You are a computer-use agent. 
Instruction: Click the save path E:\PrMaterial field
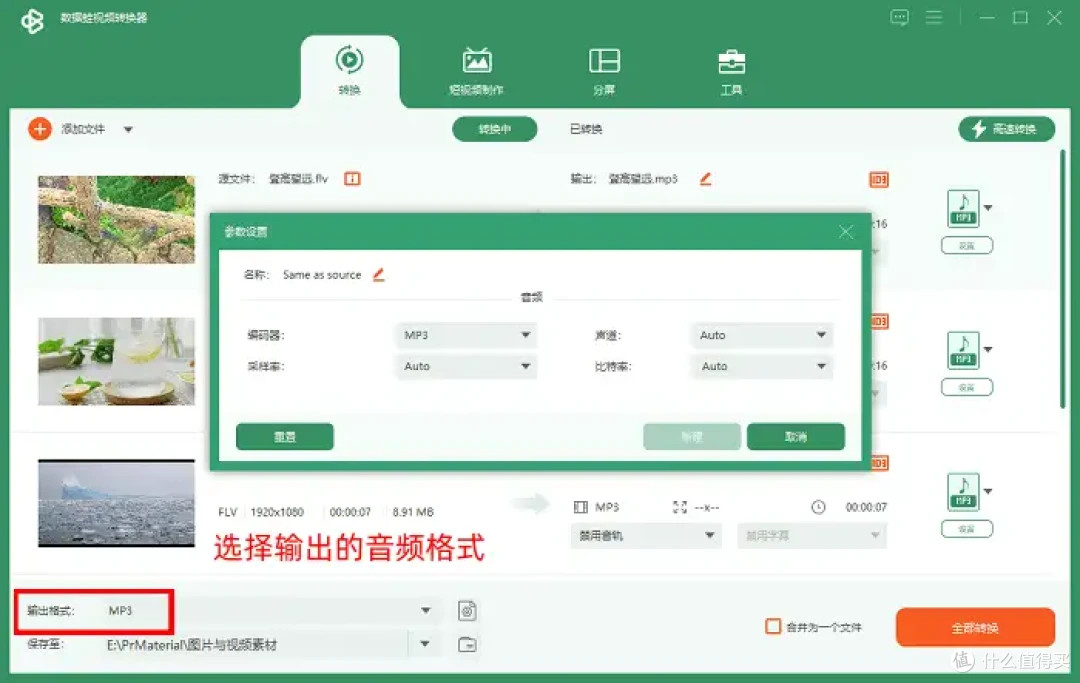click(256, 645)
